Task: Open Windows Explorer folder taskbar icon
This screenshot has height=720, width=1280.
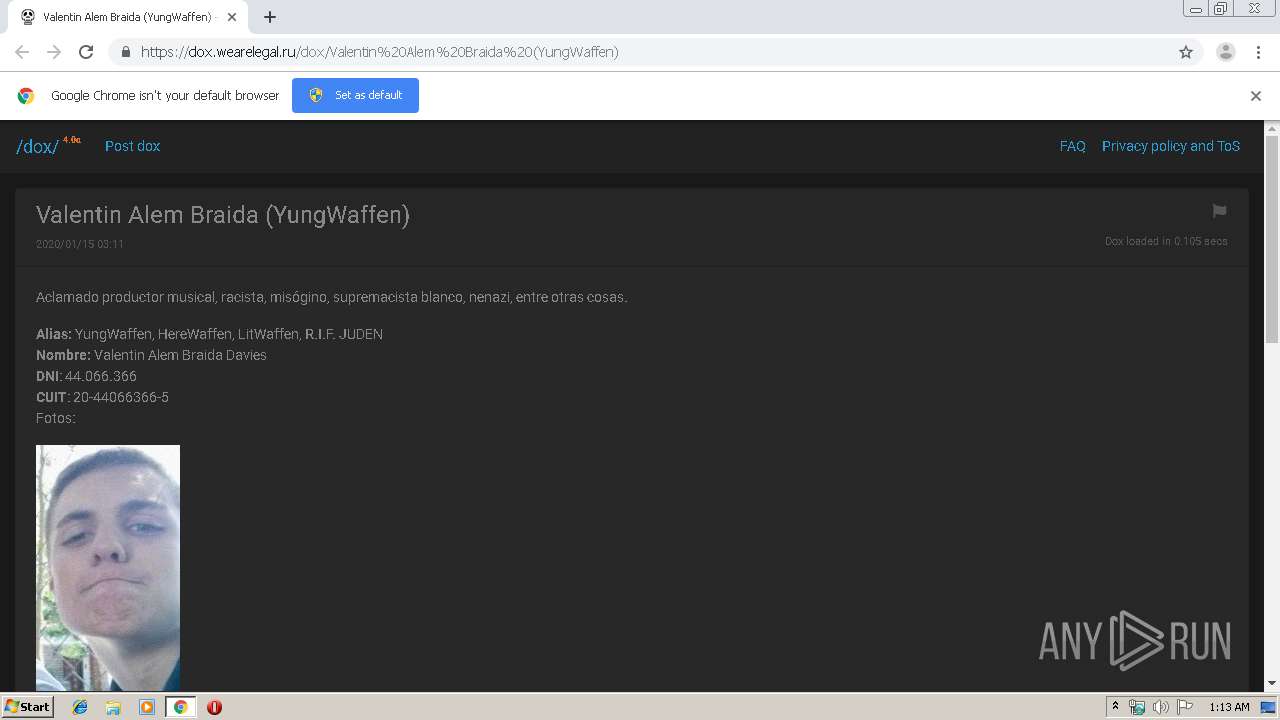Action: pos(113,707)
